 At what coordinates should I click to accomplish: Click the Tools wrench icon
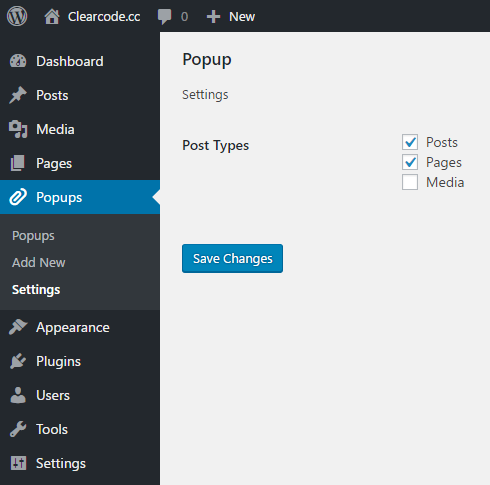[18, 429]
